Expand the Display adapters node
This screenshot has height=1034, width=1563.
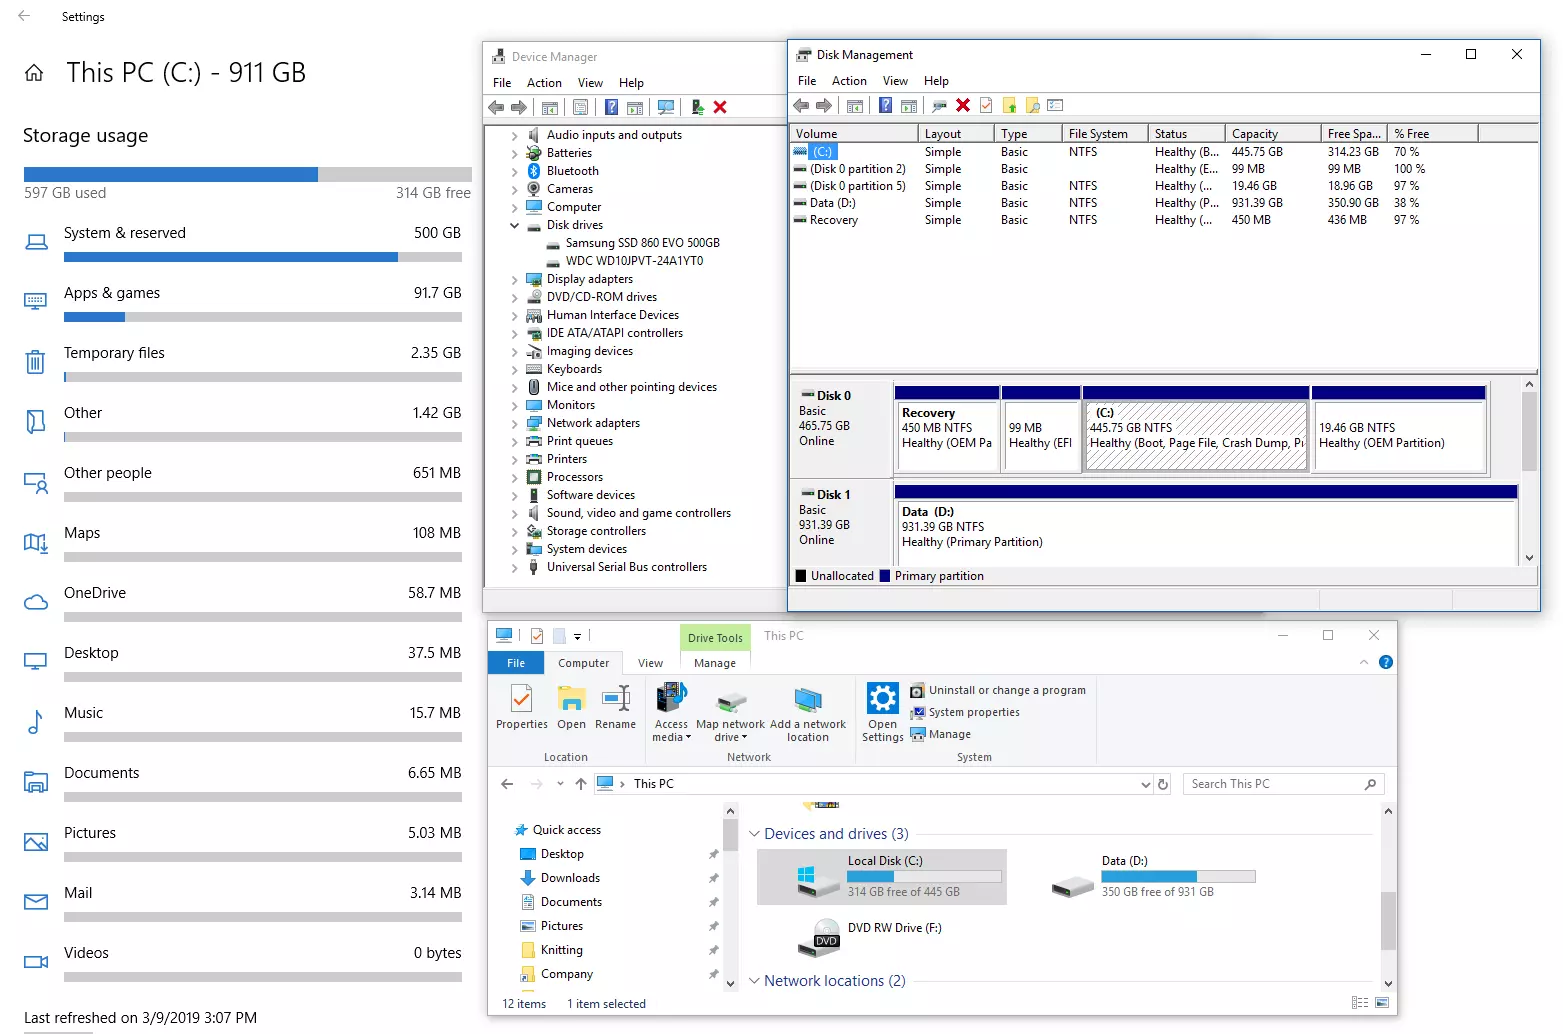[x=515, y=279]
